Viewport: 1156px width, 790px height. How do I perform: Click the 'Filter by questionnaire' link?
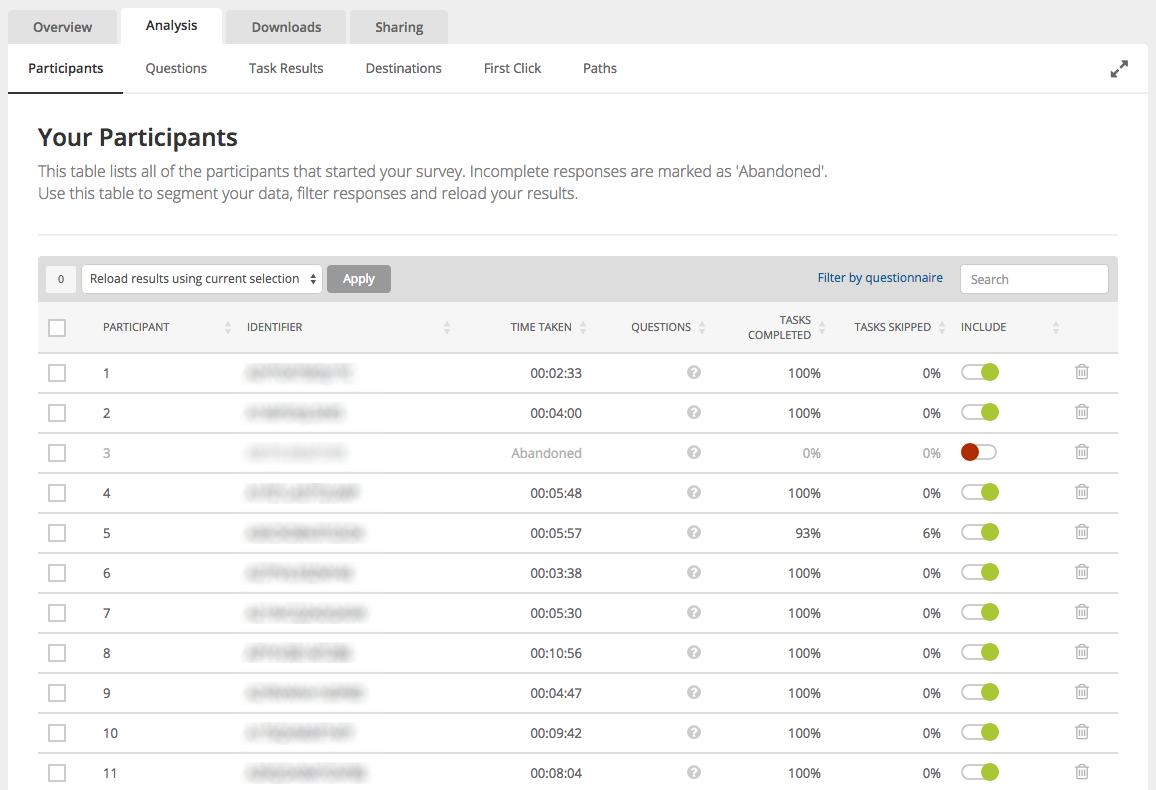[880, 277]
